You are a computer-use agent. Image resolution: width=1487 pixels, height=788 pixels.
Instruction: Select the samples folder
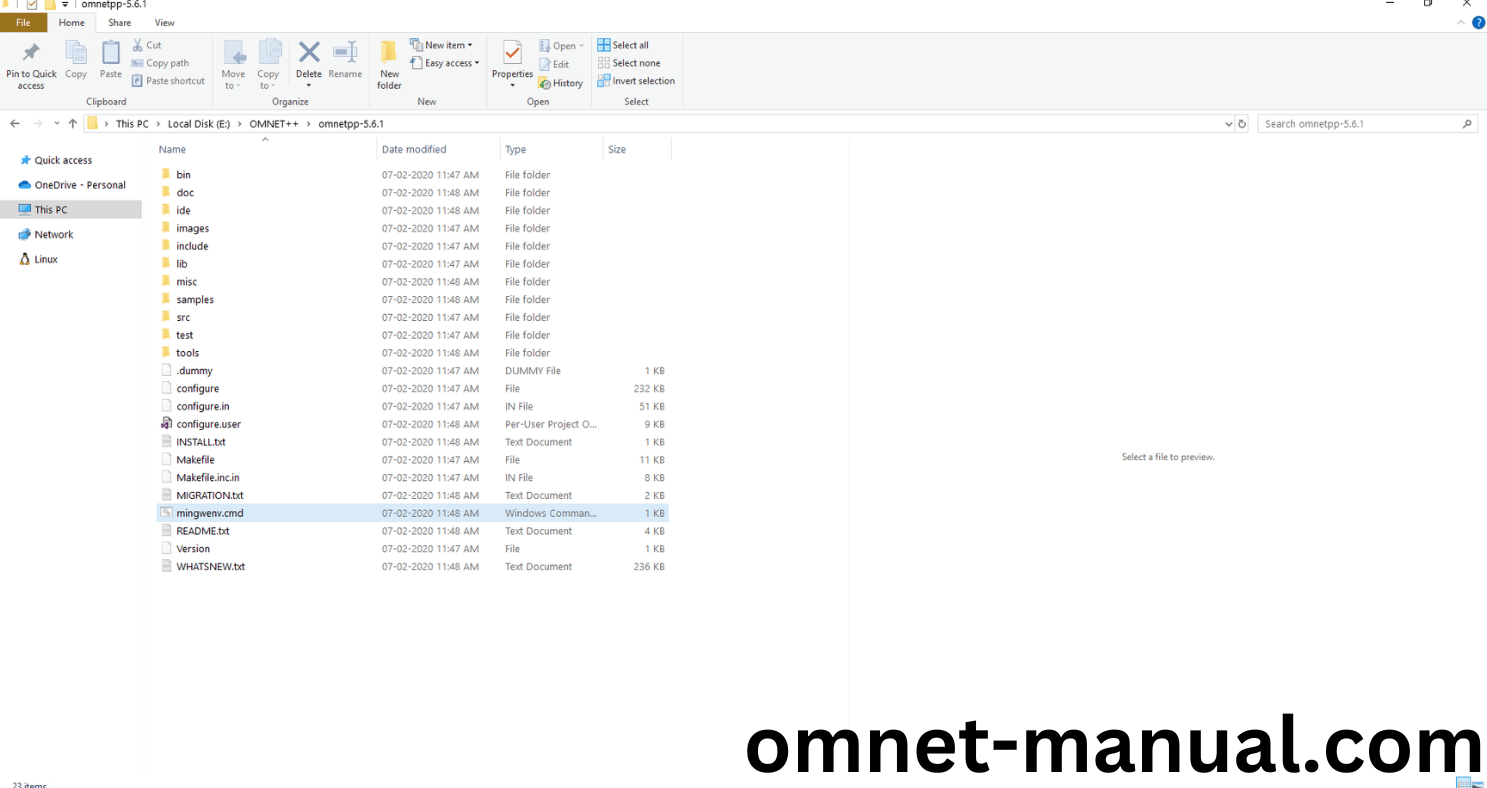click(195, 300)
